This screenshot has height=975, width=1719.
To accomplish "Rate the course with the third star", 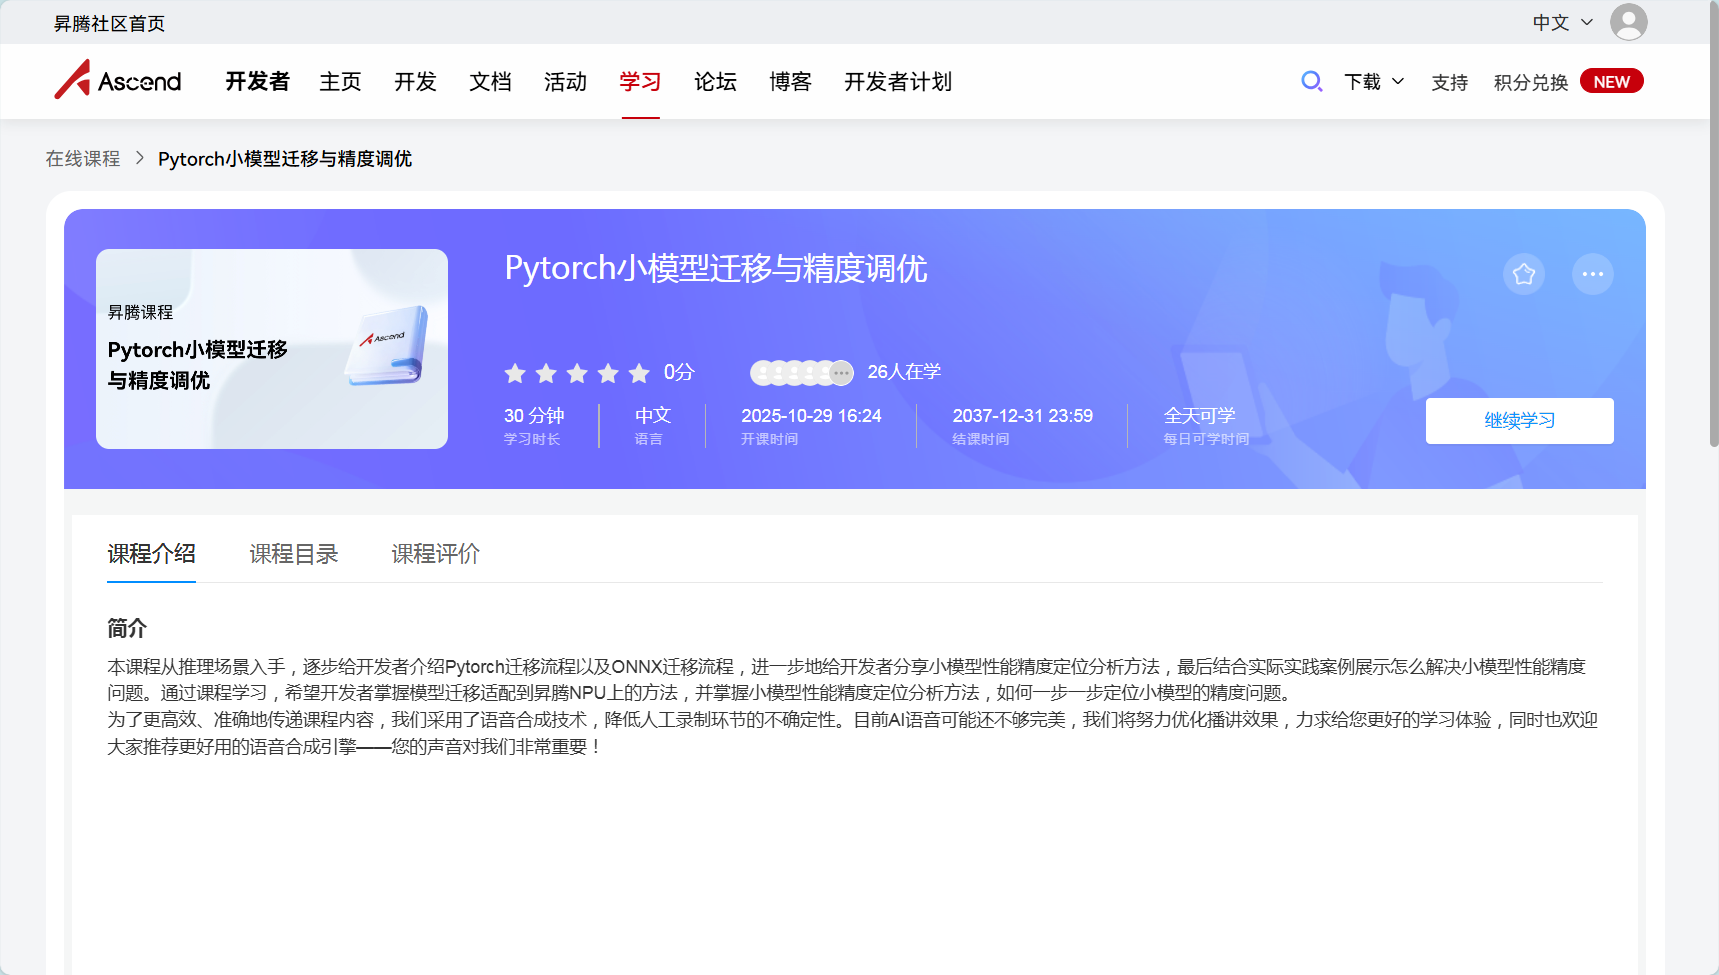I will [577, 373].
